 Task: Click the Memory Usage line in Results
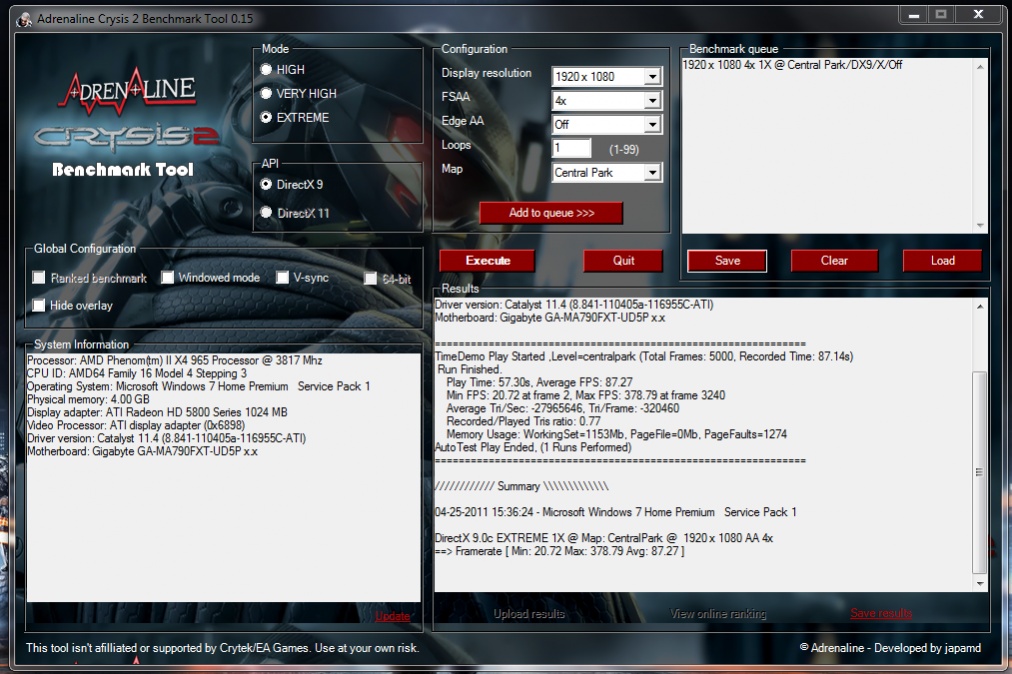pyautogui.click(x=616, y=434)
